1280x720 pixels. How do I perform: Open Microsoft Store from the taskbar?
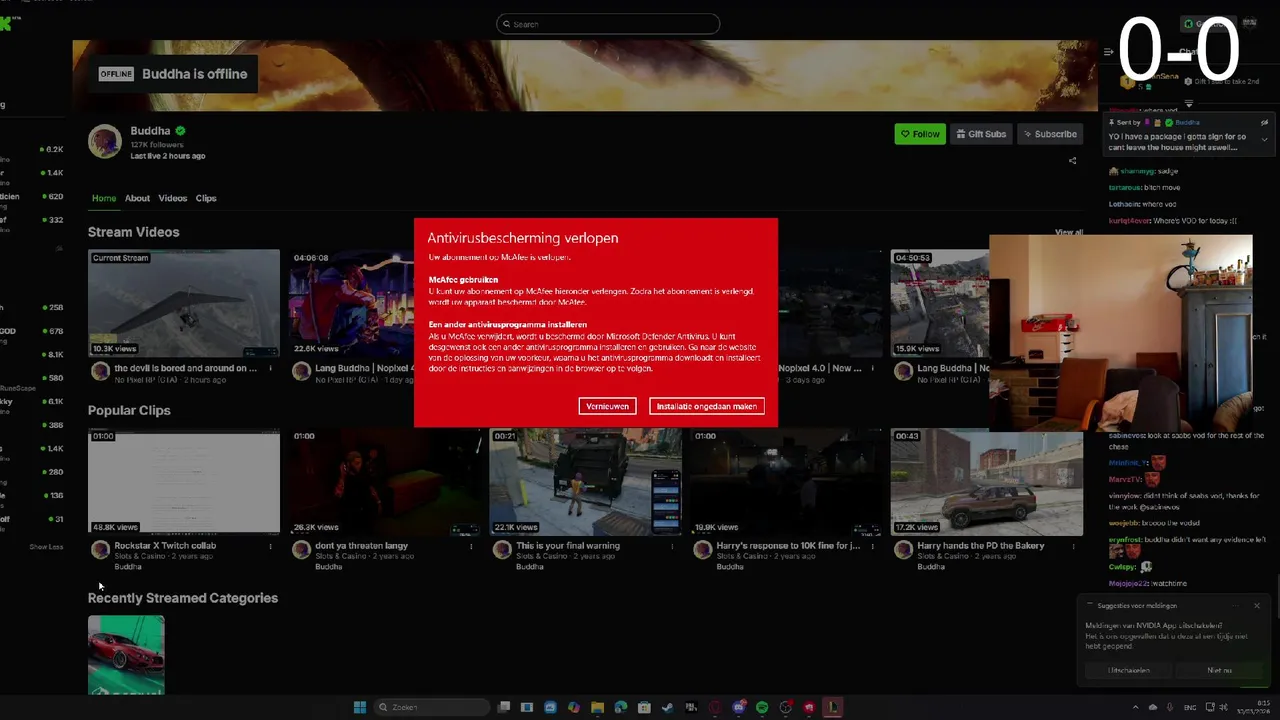tap(644, 707)
